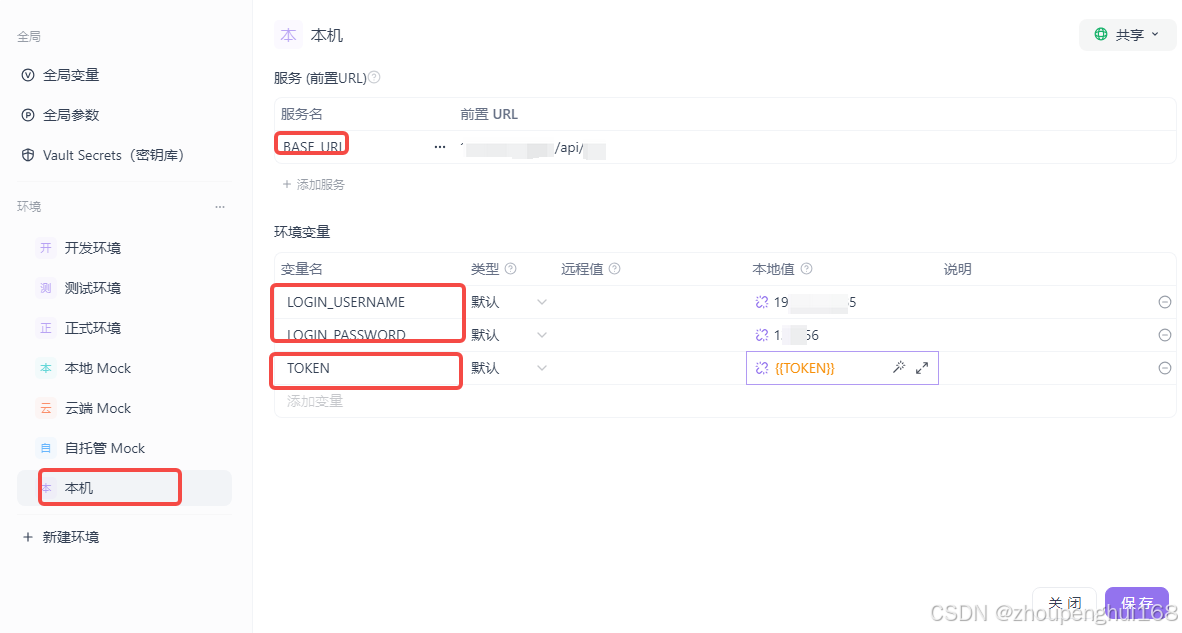The width and height of the screenshot is (1182, 633).
Task: Remove TOKEN variable with its minus icon
Action: (1164, 367)
